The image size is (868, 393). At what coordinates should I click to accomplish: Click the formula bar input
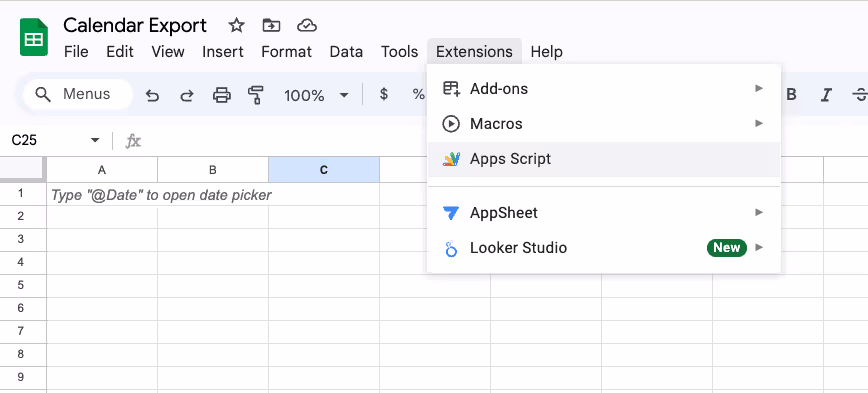click(507, 141)
